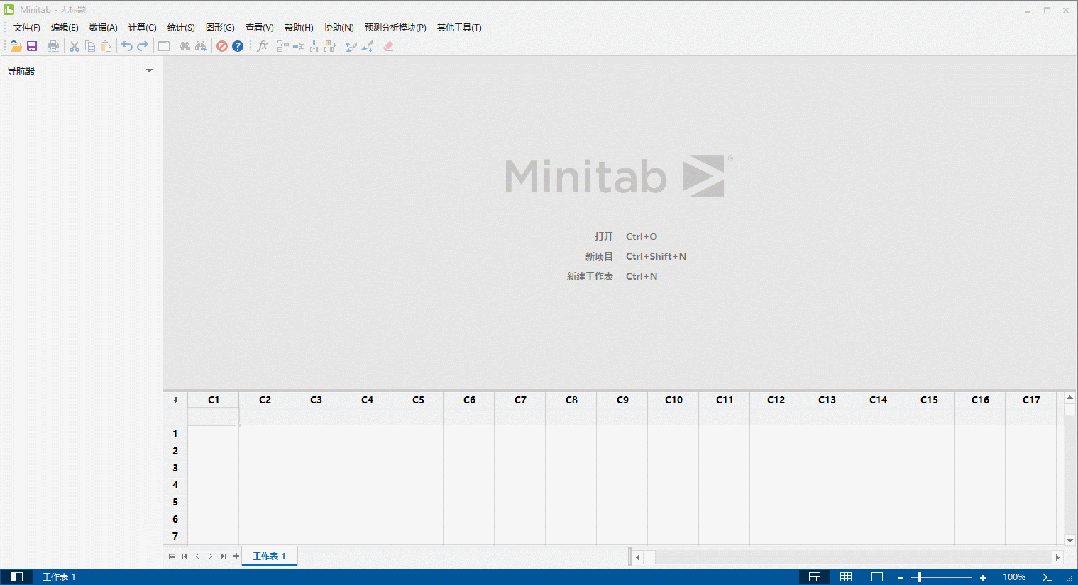Screen dimensions: 1078x585
Task: Click the blue Help question-mark icon
Action: pos(238,46)
